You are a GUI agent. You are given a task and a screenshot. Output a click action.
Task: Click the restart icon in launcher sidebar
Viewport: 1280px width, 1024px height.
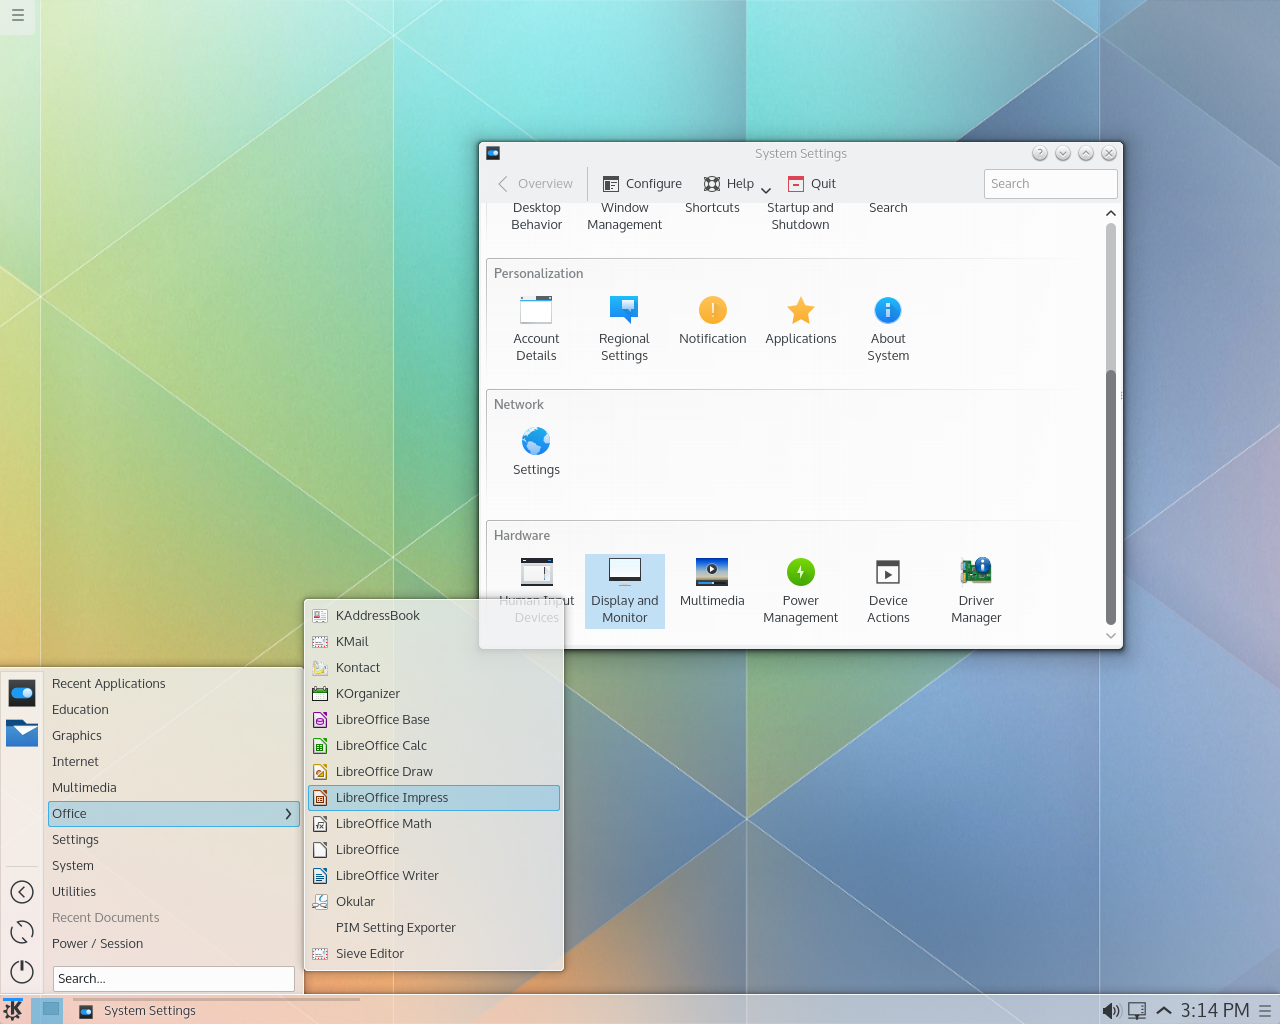22,932
